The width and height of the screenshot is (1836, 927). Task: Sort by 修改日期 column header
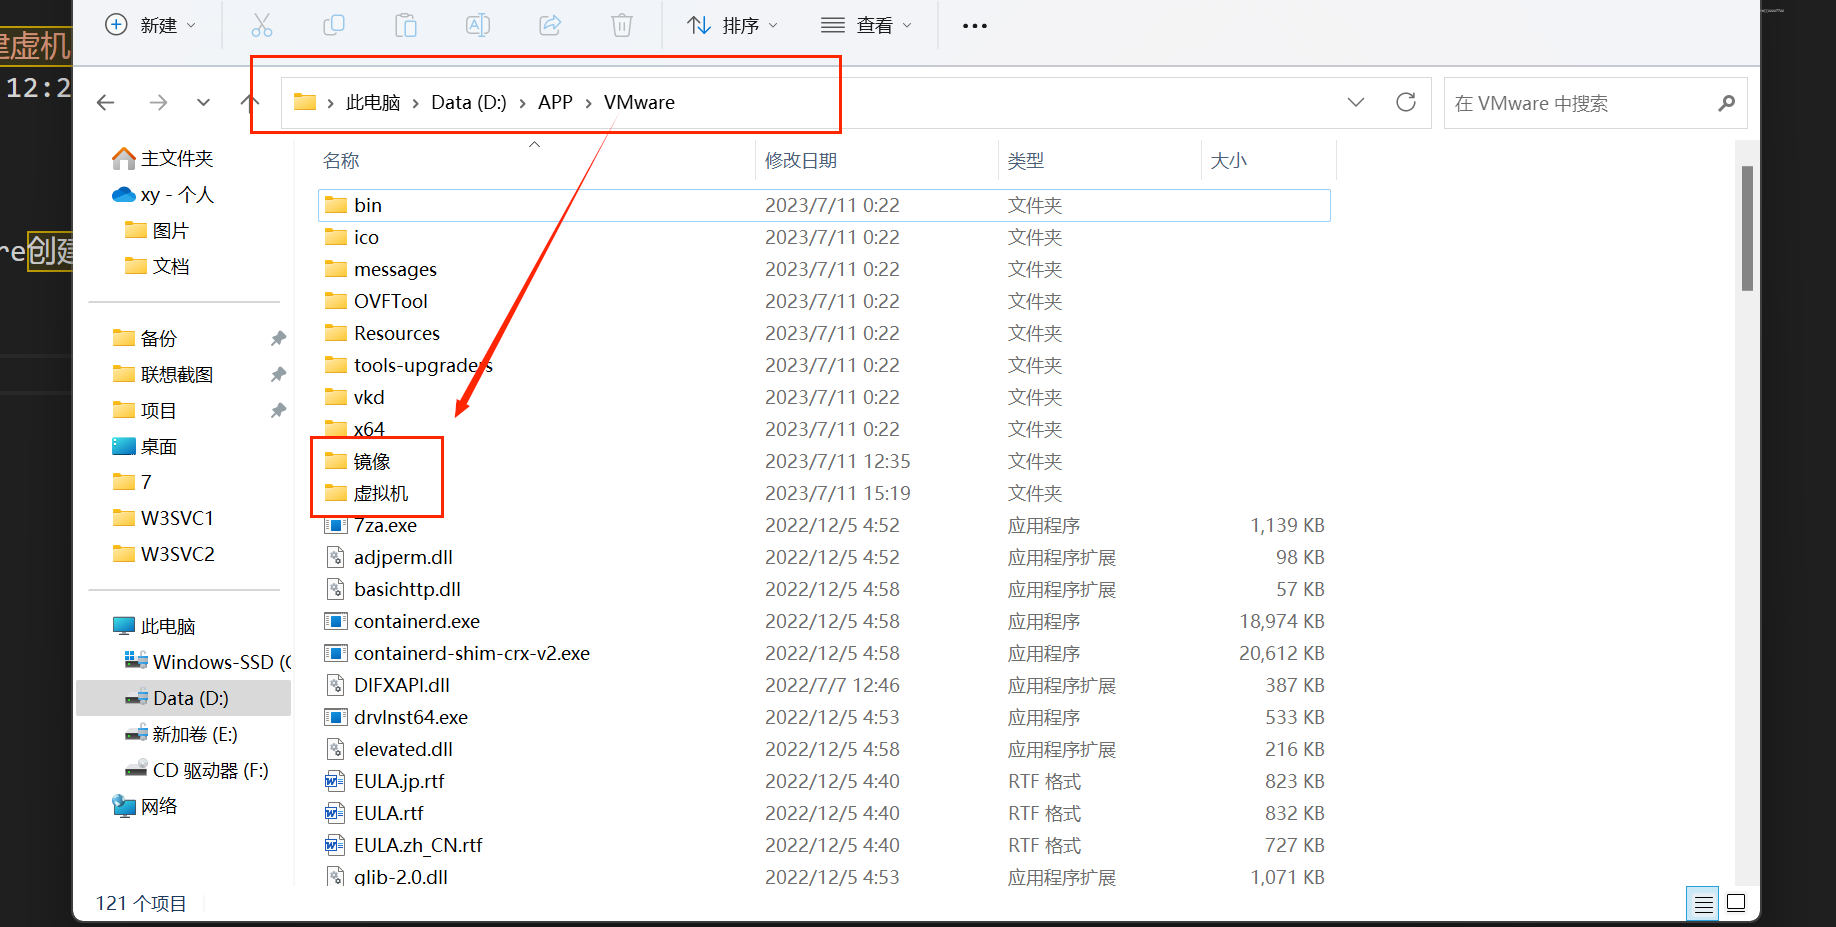pyautogui.click(x=801, y=160)
